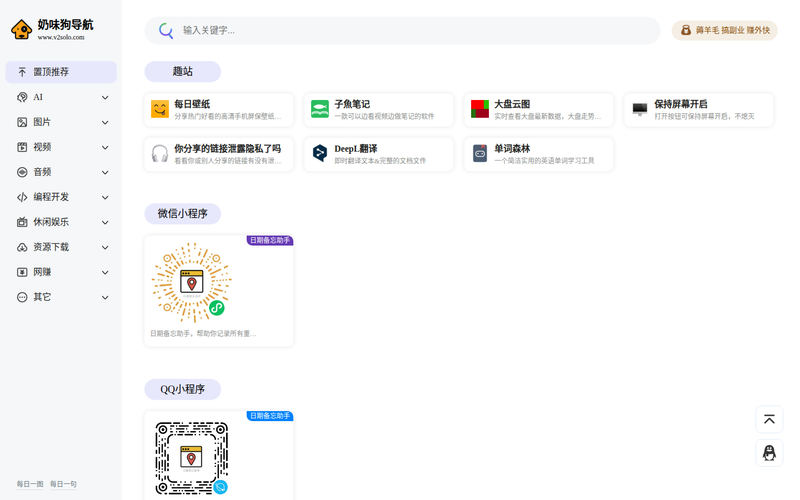Click the QQ penguin contact icon
Screen dimensions: 800x500
(769, 453)
